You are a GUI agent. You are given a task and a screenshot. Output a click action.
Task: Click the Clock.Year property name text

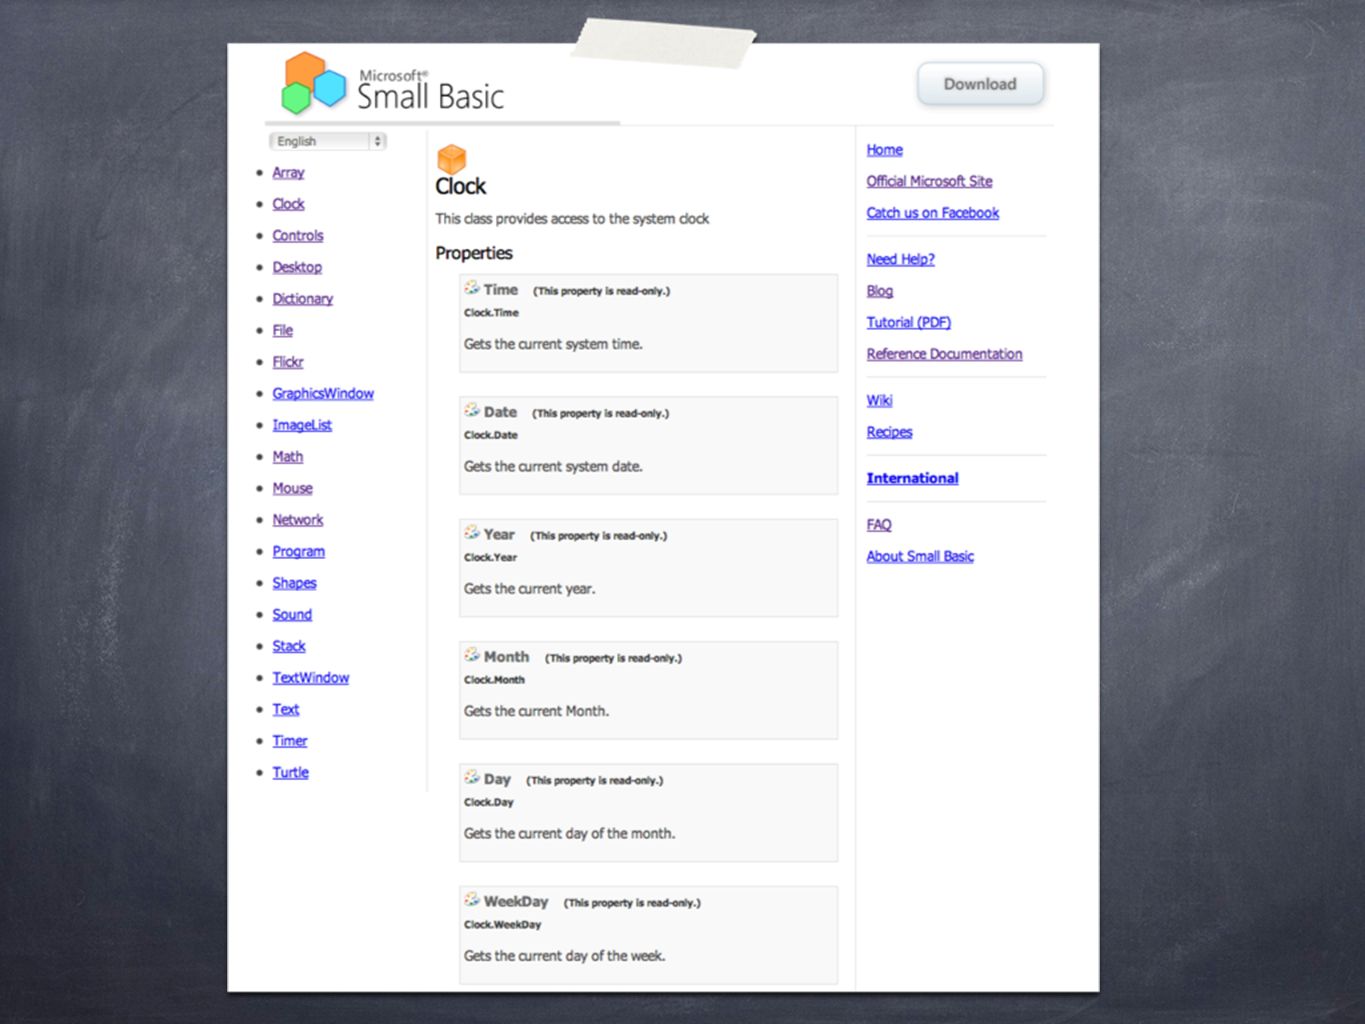tap(490, 557)
